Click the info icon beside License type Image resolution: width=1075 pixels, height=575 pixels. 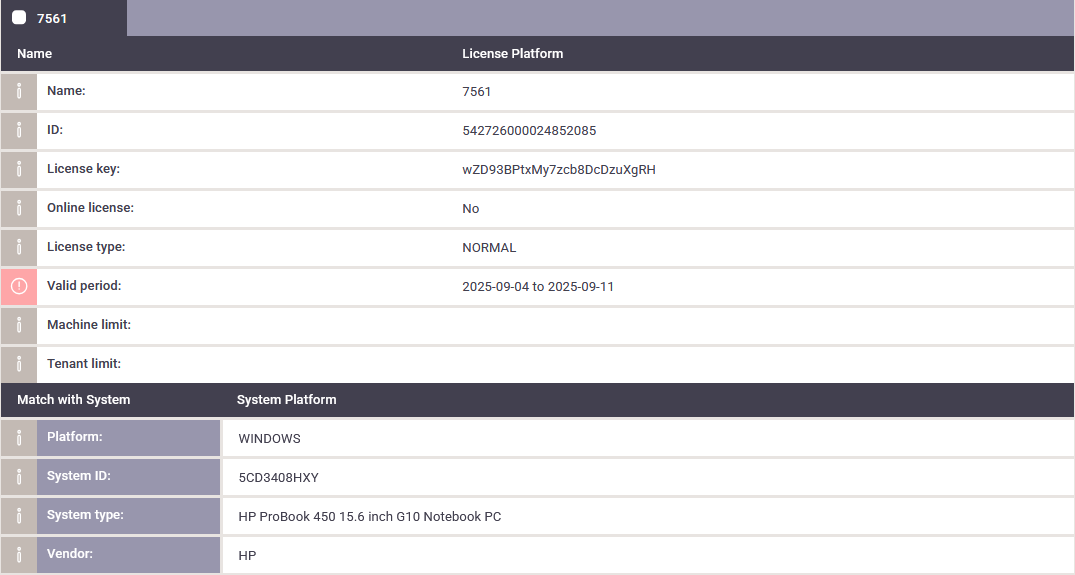(x=19, y=247)
